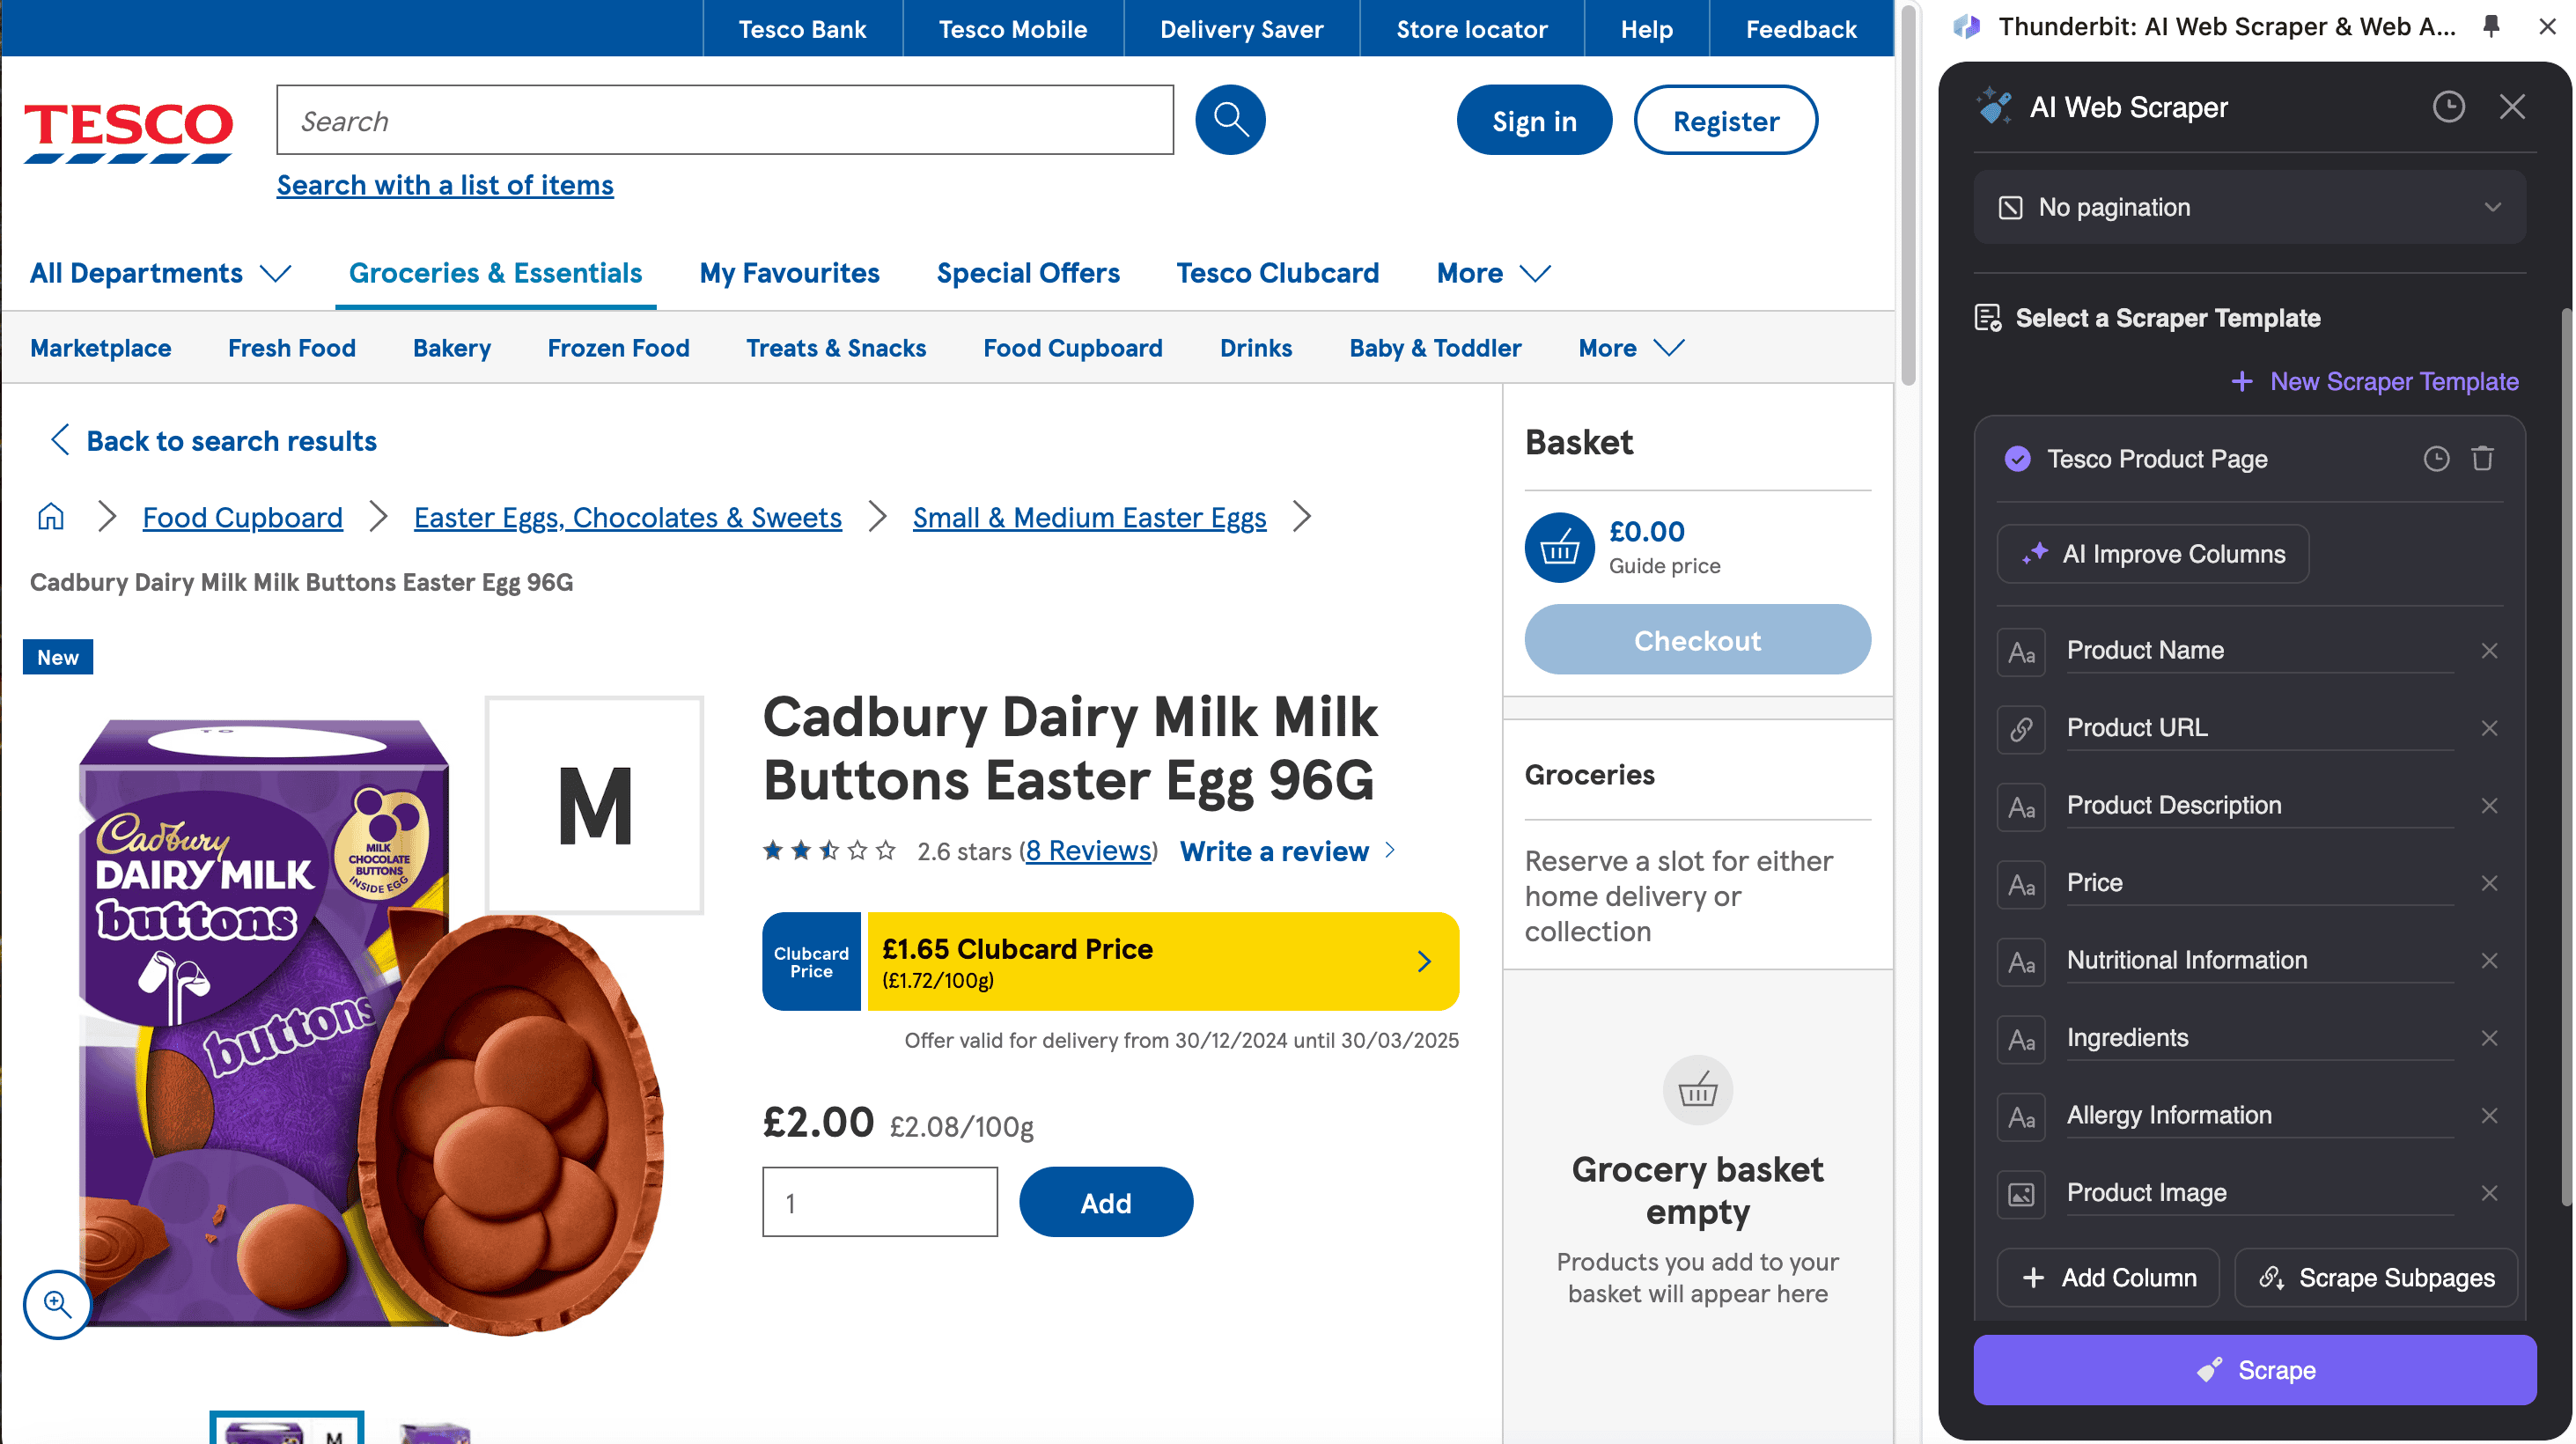Expand the All Departments menu
Viewport: 2576px width, 1444px height.
pyautogui.click(x=160, y=273)
